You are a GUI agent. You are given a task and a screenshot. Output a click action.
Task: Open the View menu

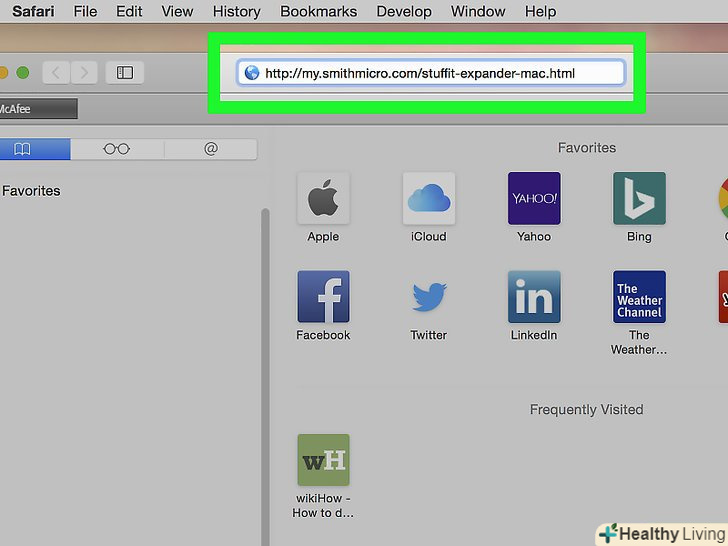coord(177,11)
